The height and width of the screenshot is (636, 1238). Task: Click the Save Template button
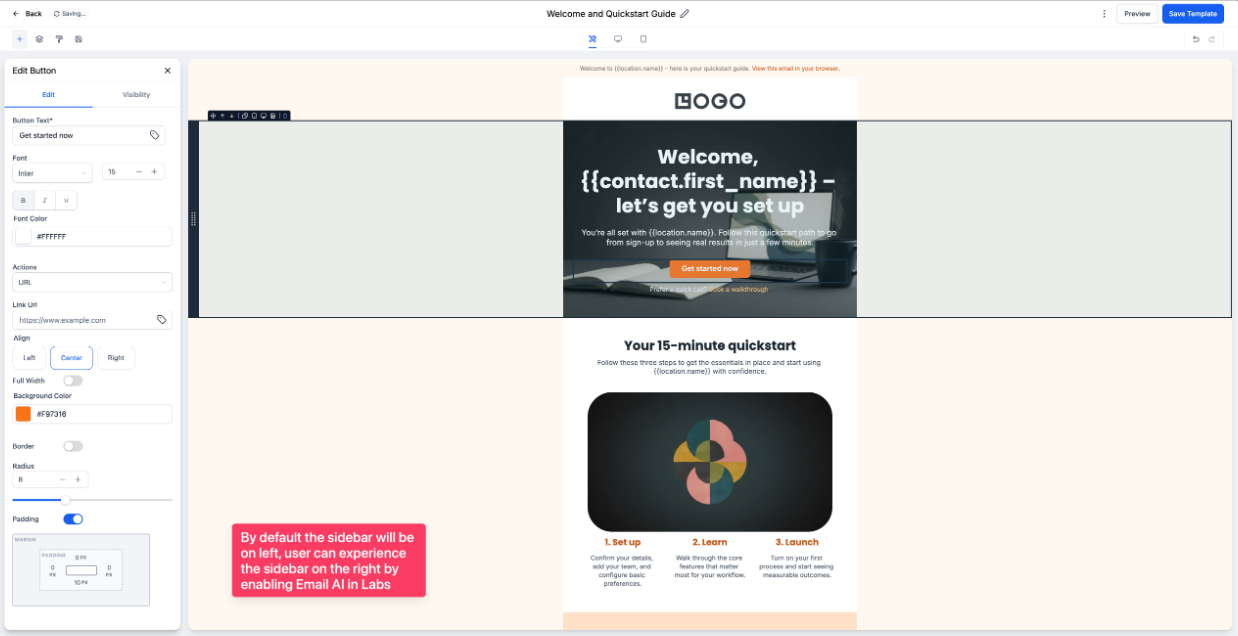pos(1192,14)
